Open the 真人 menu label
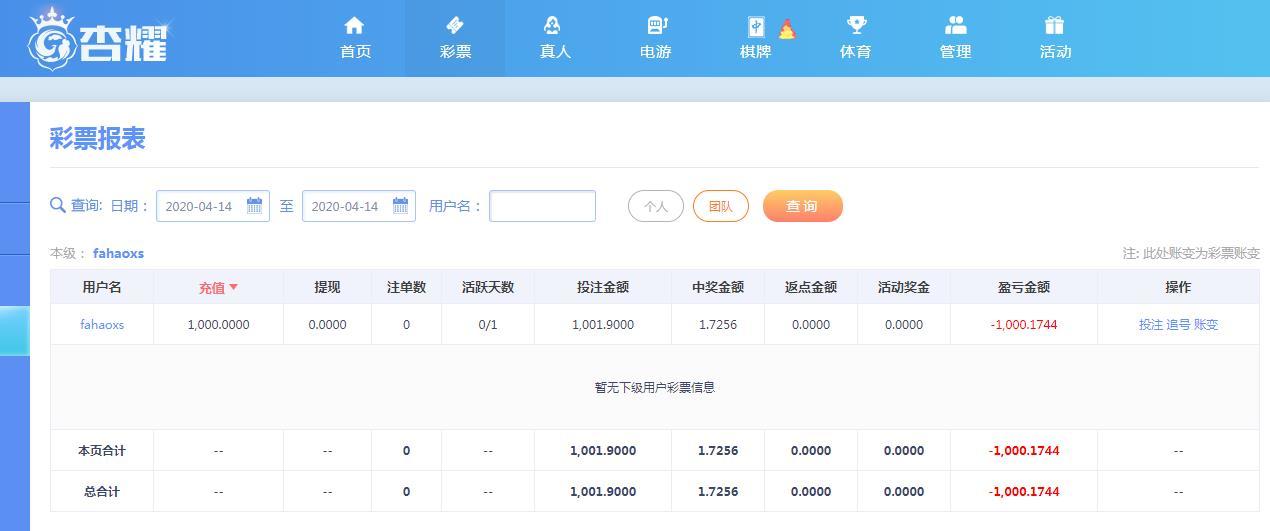The width and height of the screenshot is (1270, 531). (555, 52)
